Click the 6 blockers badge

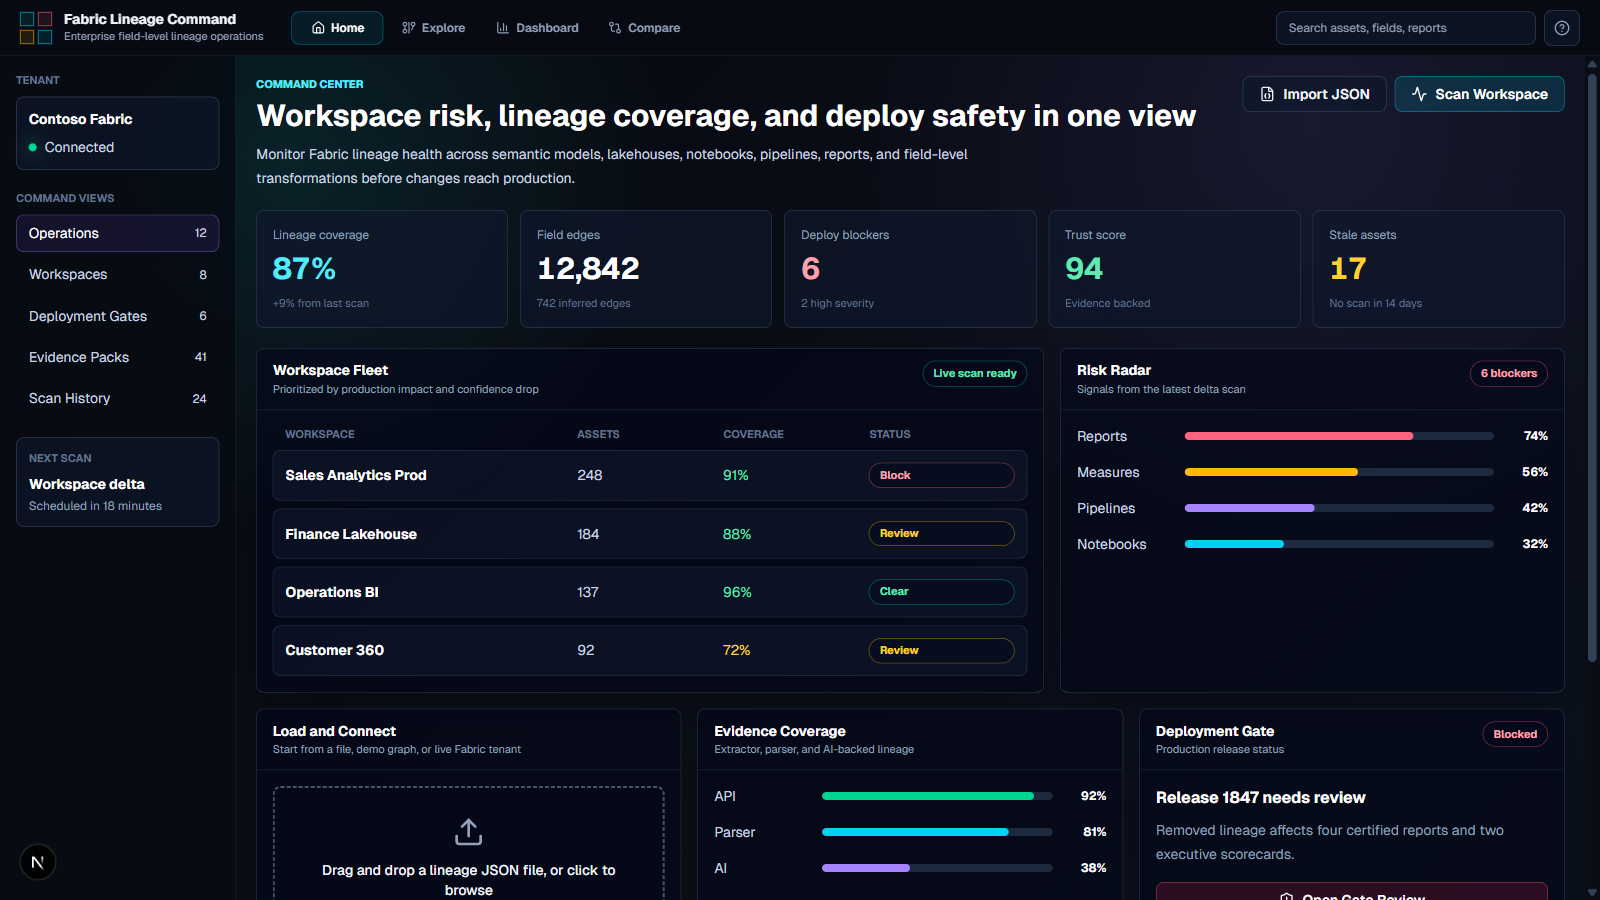tap(1508, 373)
